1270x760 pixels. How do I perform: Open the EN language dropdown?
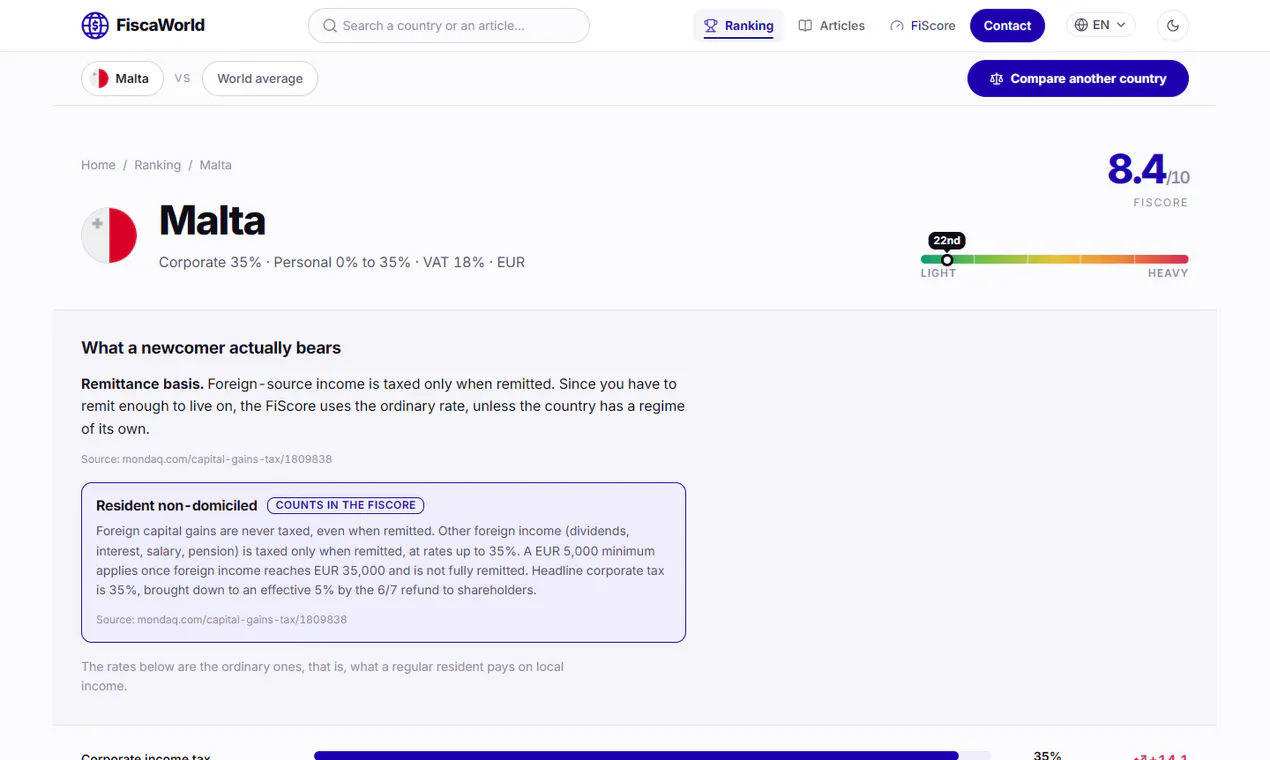(x=1100, y=25)
